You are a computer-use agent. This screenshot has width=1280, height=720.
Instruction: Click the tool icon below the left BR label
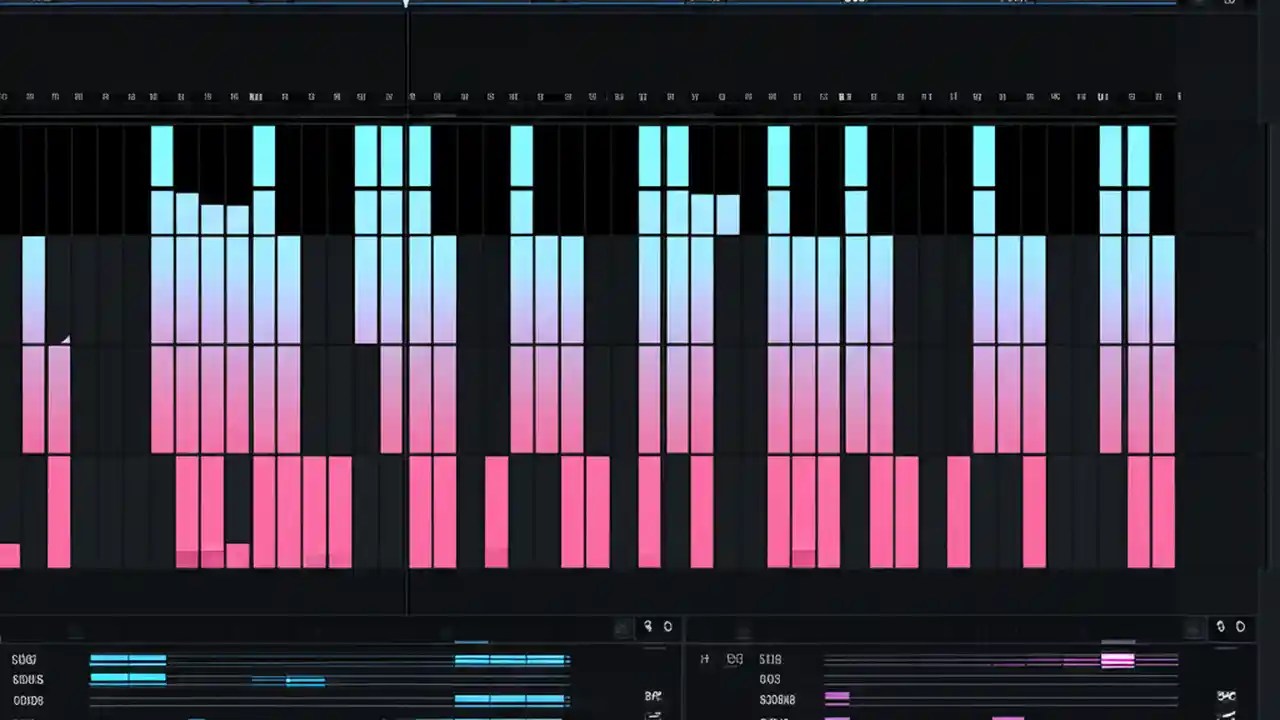pos(654,714)
